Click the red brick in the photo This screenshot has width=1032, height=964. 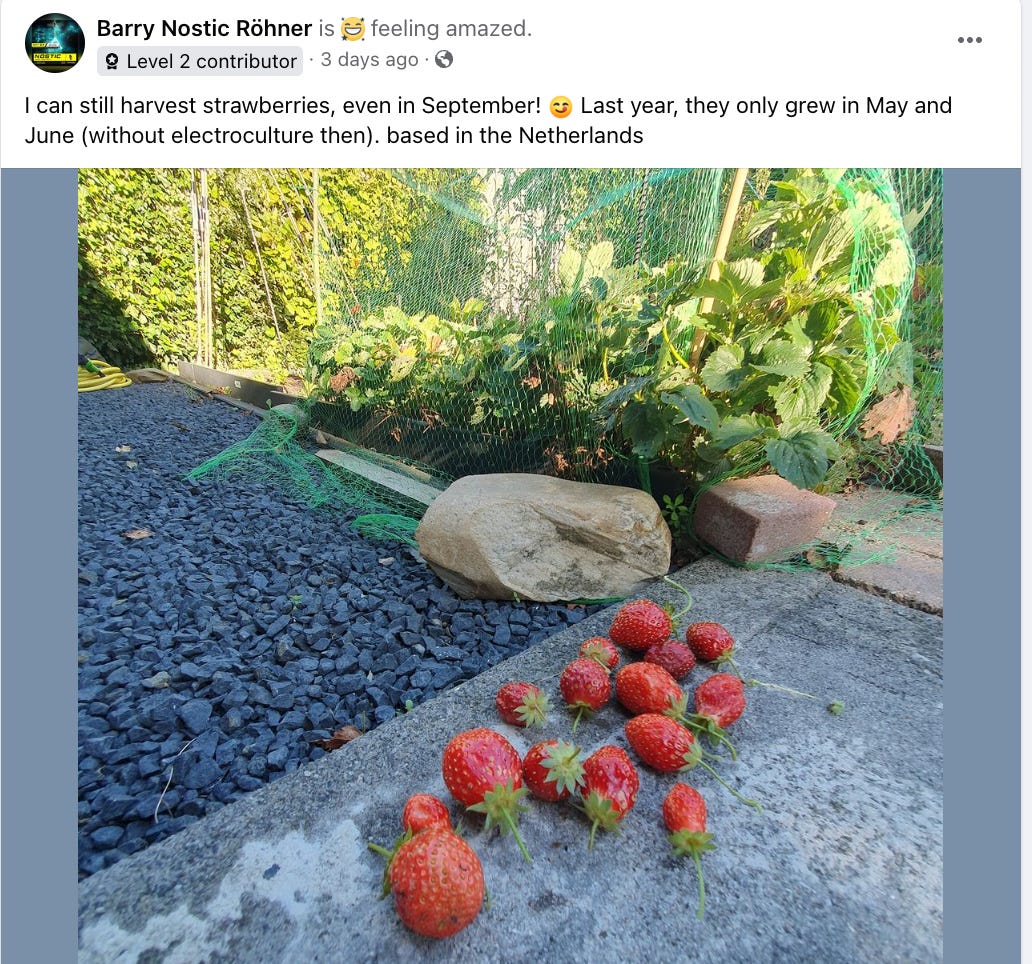point(762,517)
